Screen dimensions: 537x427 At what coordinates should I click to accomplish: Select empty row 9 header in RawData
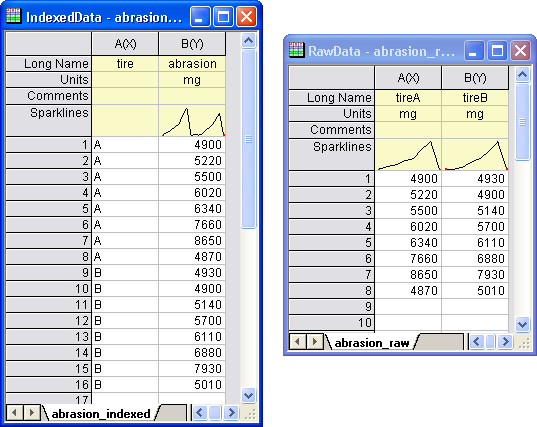pyautogui.click(x=331, y=306)
